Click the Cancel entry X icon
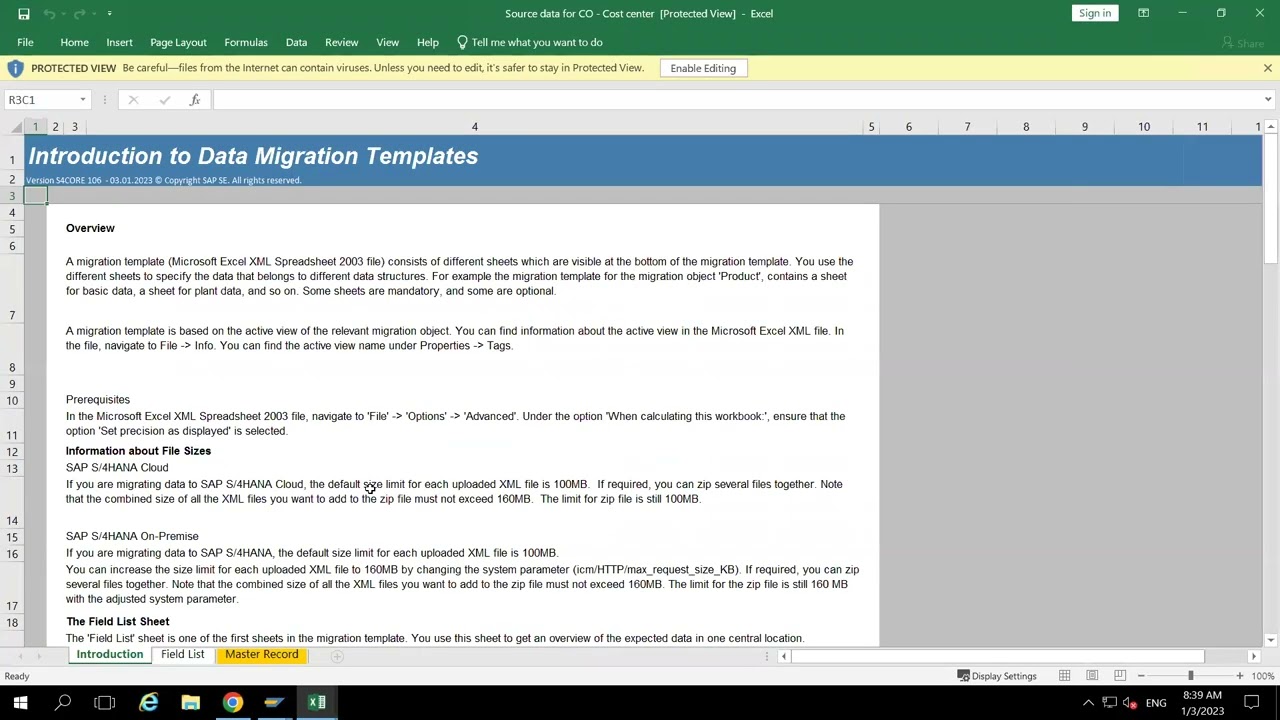Viewport: 1280px width, 720px height. coord(133,100)
